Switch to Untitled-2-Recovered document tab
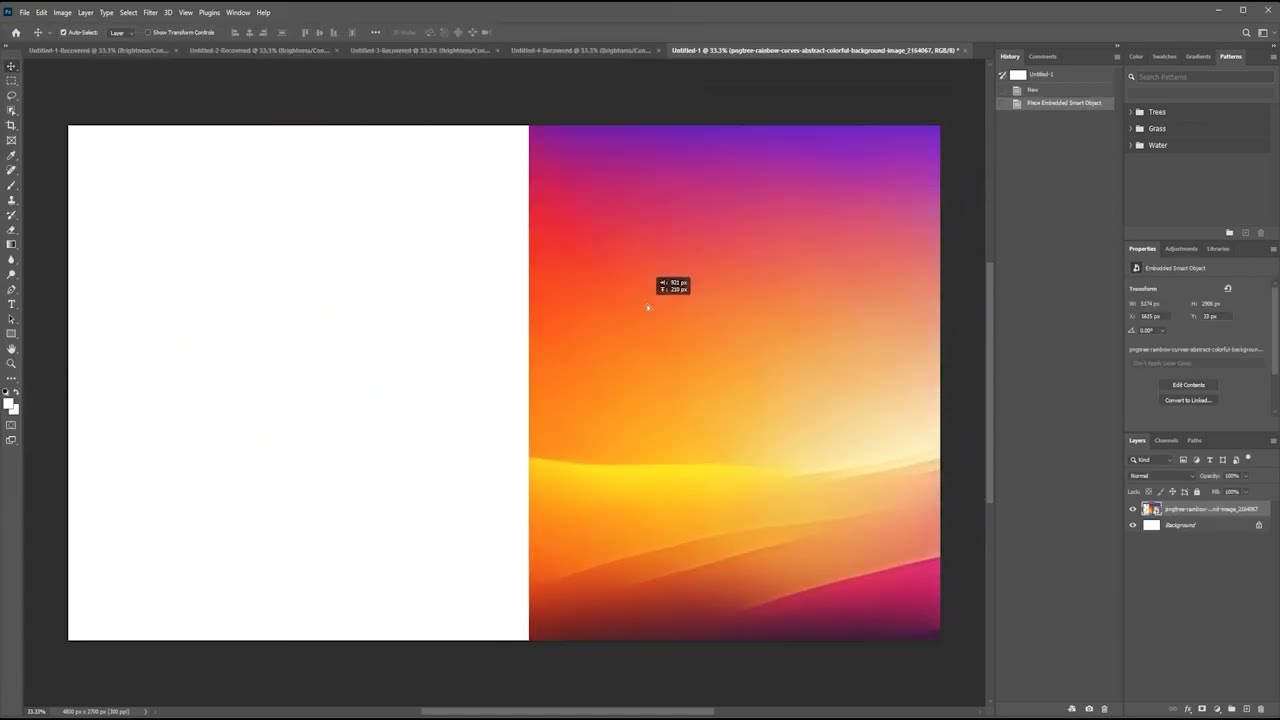This screenshot has width=1280, height=720. [x=259, y=50]
